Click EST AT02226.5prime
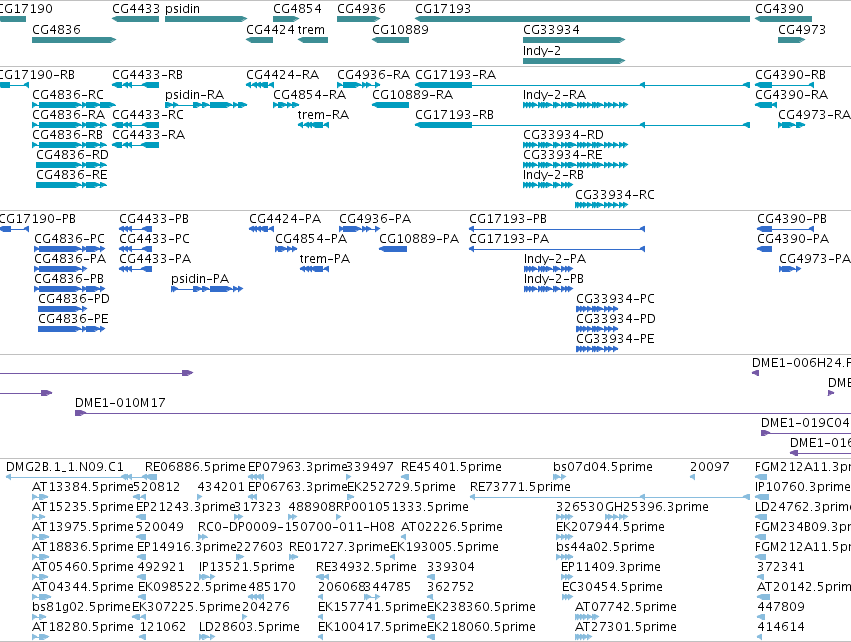 (452, 527)
